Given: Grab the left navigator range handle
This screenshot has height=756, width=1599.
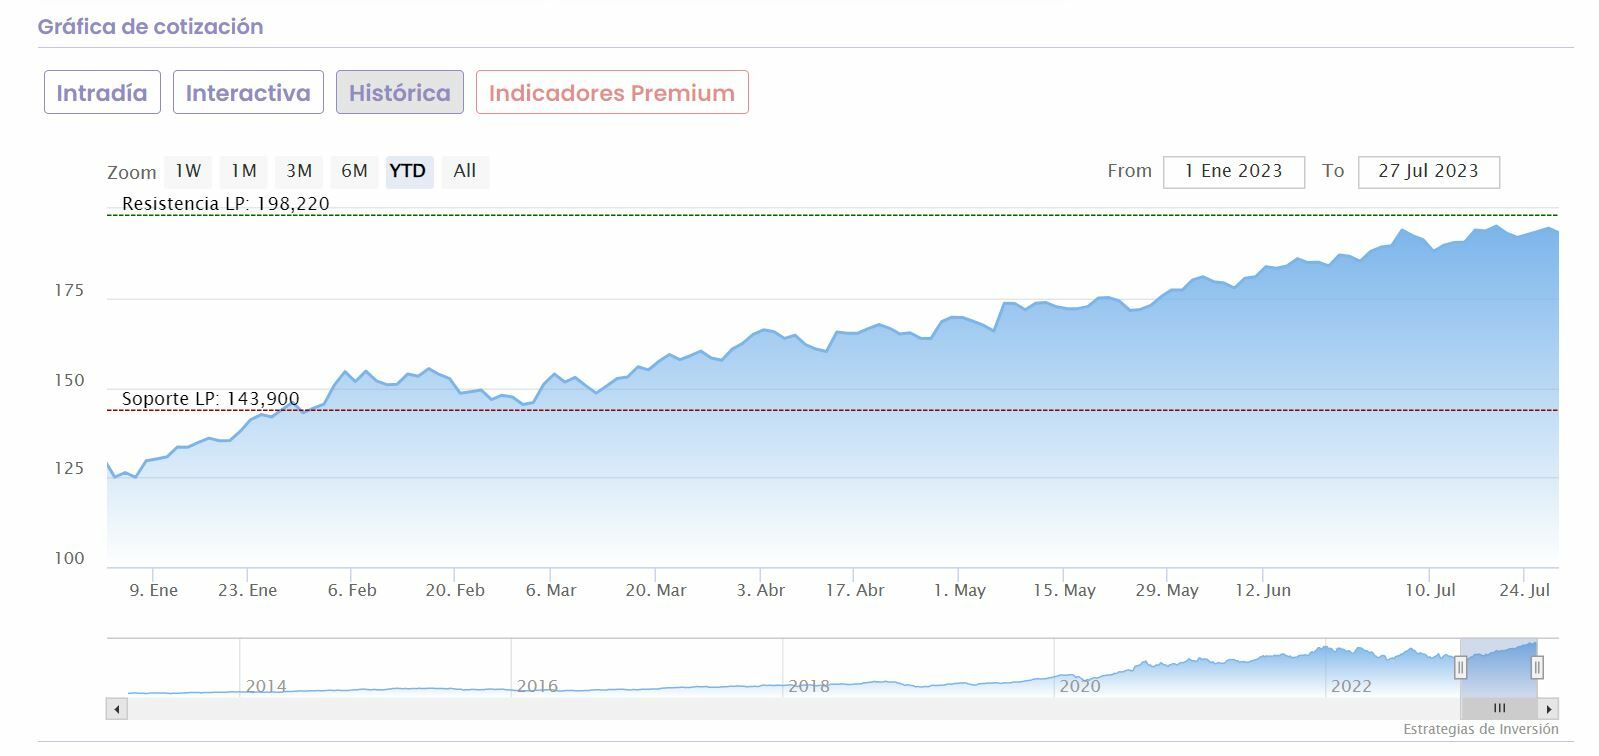Looking at the screenshot, I should click(1461, 667).
